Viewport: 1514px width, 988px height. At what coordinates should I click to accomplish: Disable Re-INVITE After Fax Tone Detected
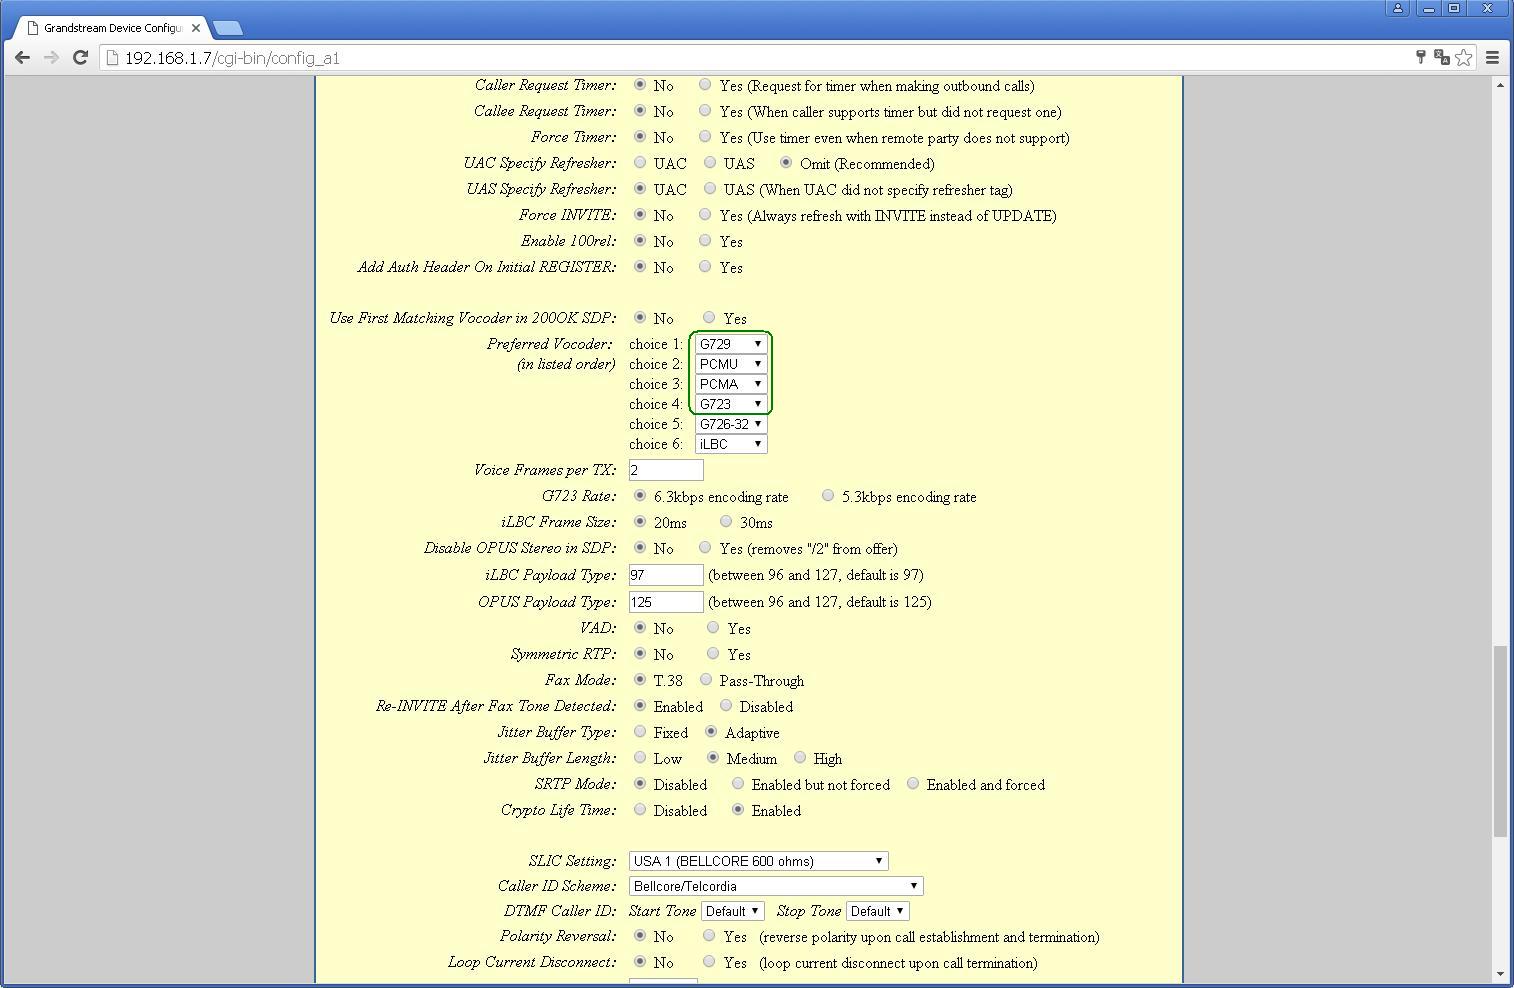(726, 706)
